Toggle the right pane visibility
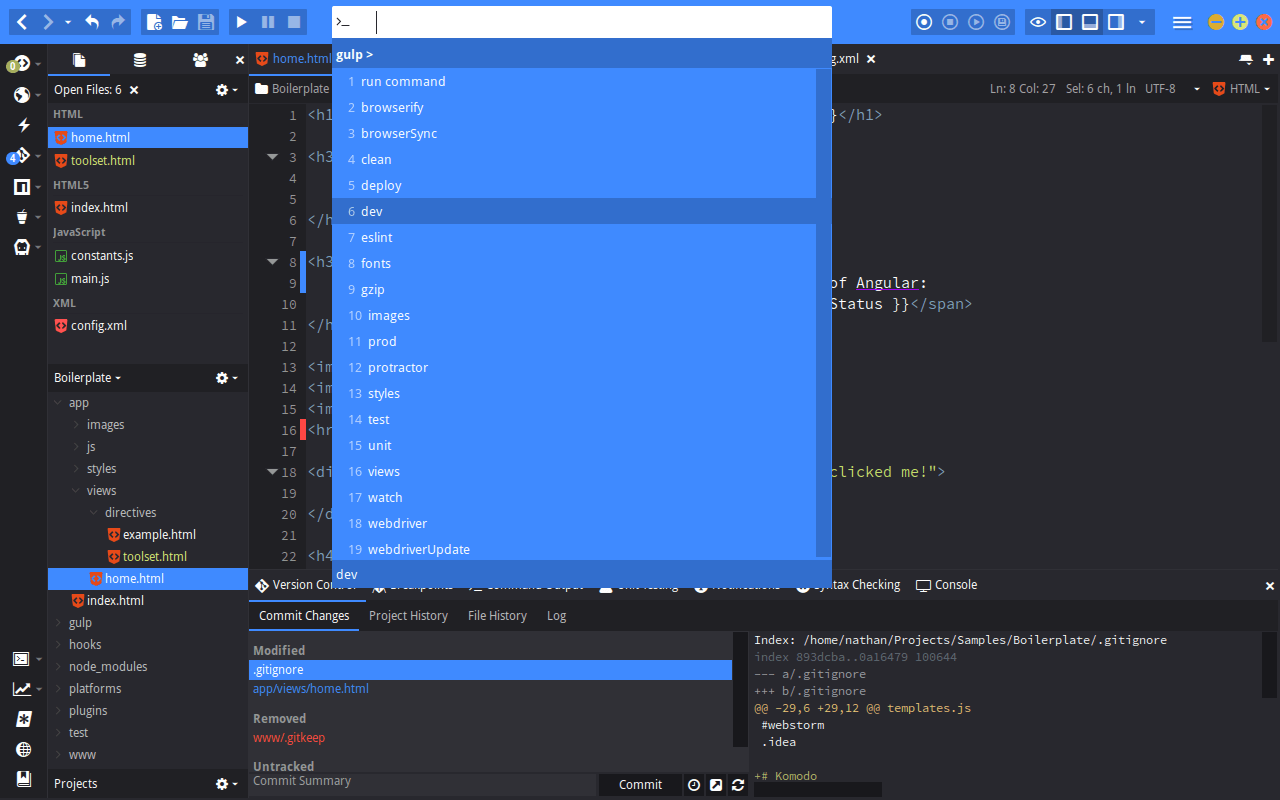1280x800 pixels. 1116,21
